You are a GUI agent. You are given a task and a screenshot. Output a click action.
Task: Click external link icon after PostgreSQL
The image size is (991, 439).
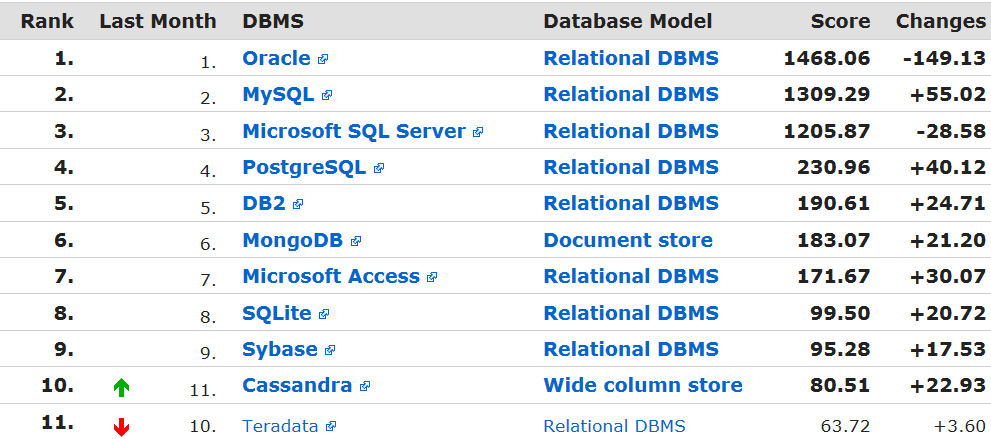pyautogui.click(x=378, y=169)
